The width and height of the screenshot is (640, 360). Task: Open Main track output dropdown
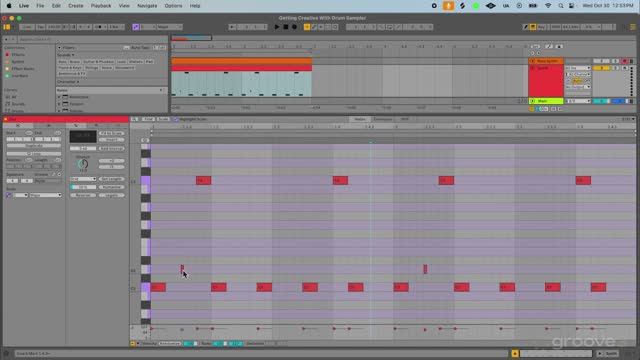(578, 101)
